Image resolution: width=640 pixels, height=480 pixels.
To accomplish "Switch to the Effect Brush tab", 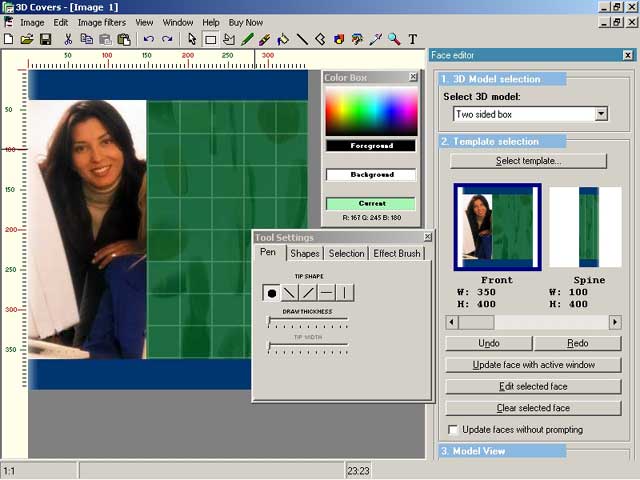I will (x=397, y=253).
